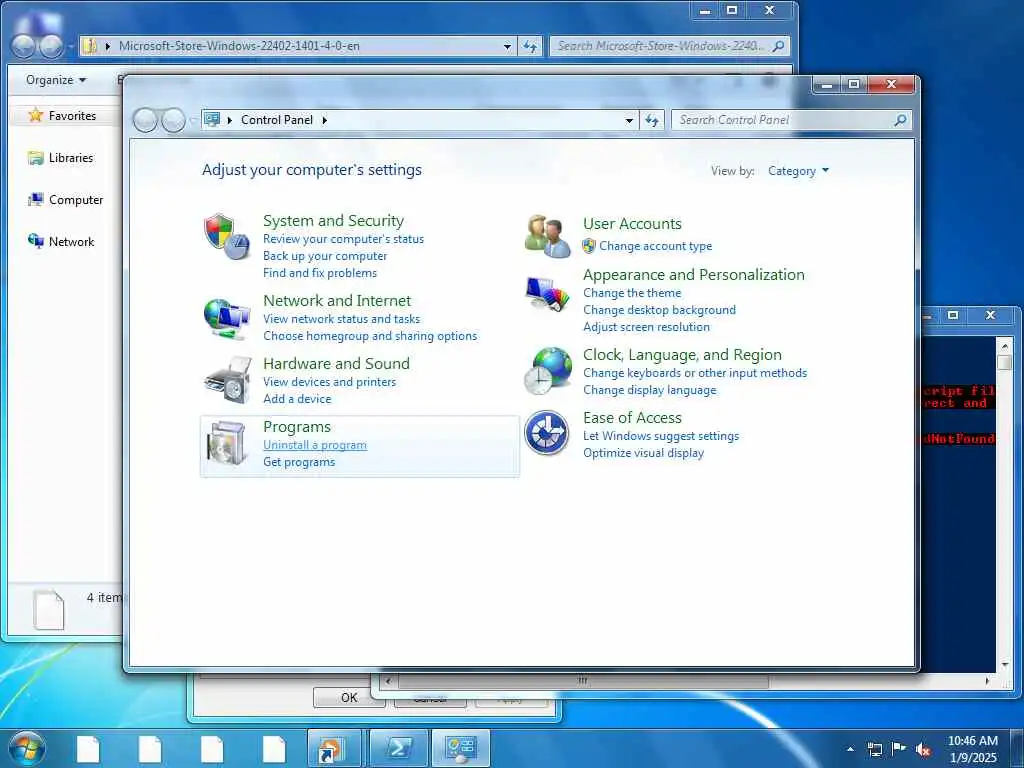Click Clock, Language, and Region globe icon
This screenshot has width=1024, height=768.
pos(548,370)
